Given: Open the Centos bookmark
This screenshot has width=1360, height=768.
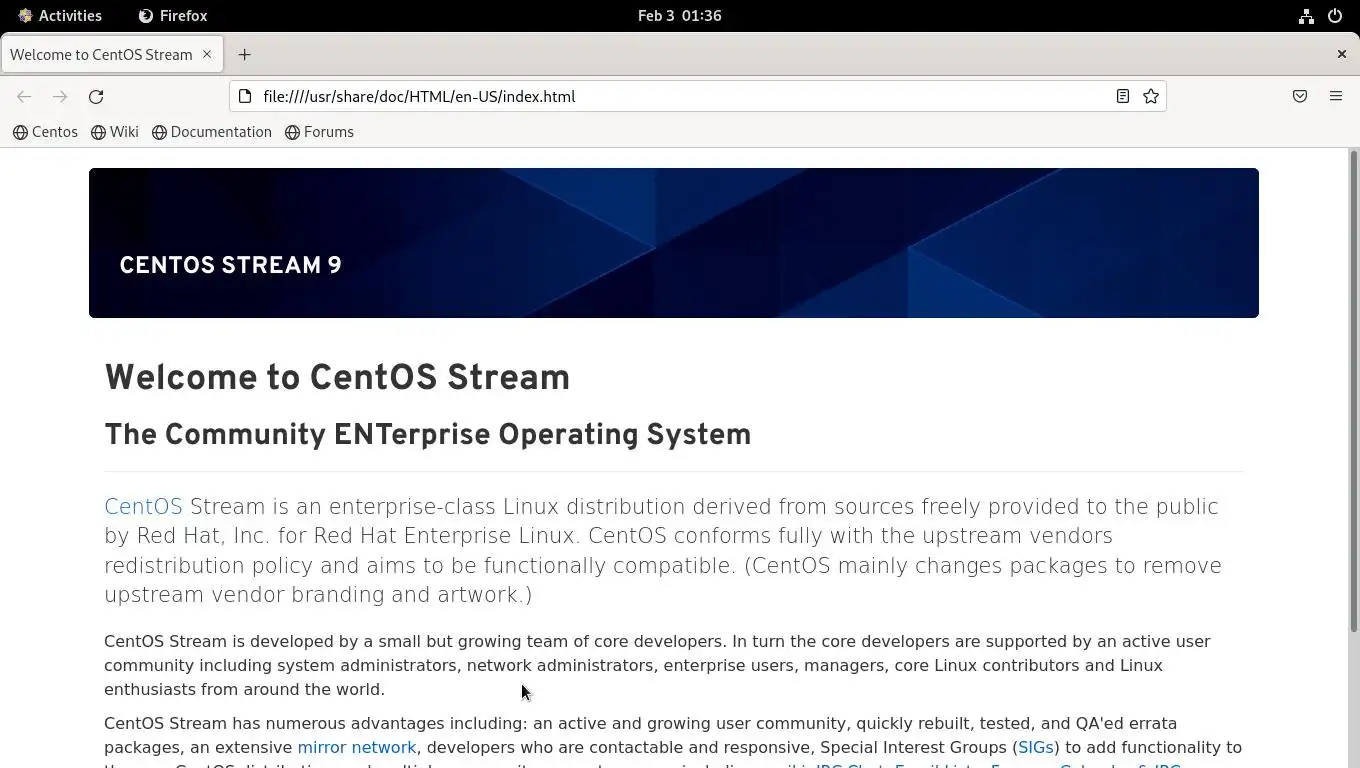Looking at the screenshot, I should (45, 132).
